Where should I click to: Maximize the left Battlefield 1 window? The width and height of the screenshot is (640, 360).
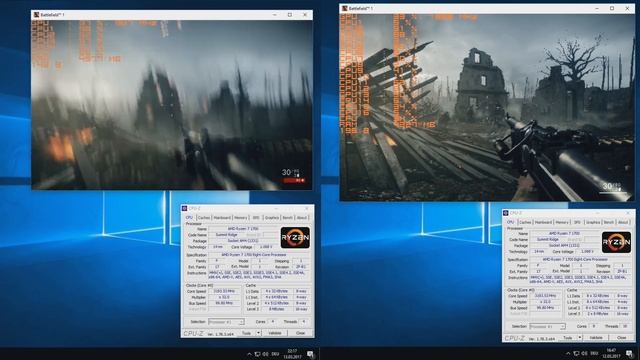(x=290, y=15)
